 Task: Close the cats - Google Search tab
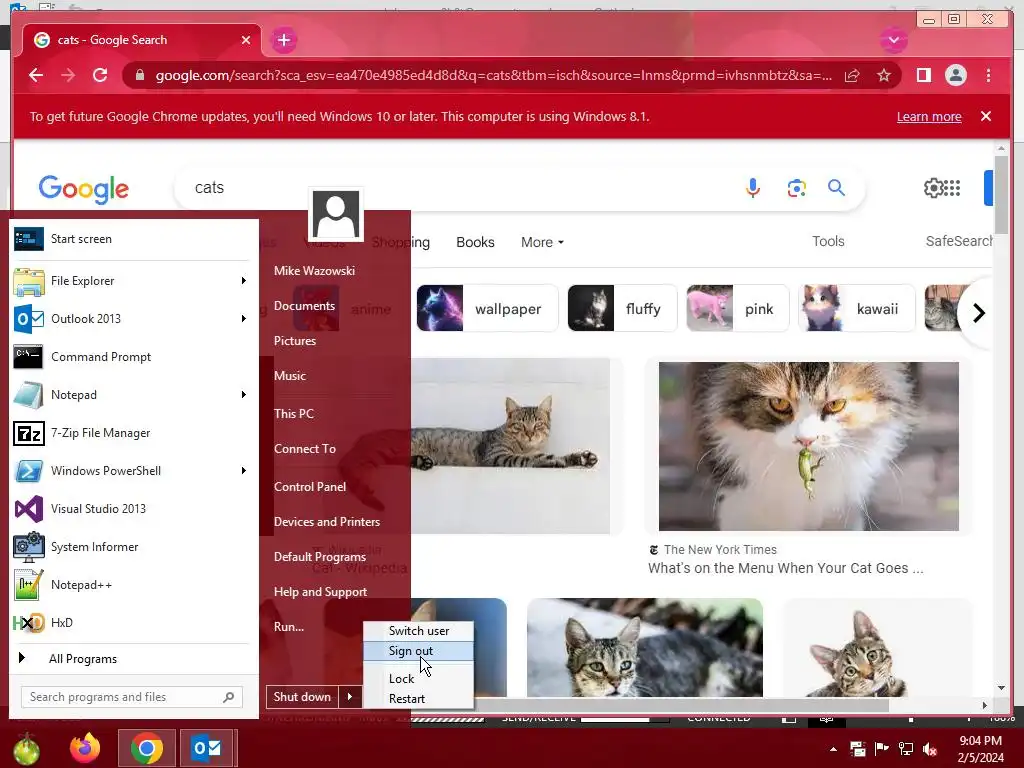tap(246, 40)
